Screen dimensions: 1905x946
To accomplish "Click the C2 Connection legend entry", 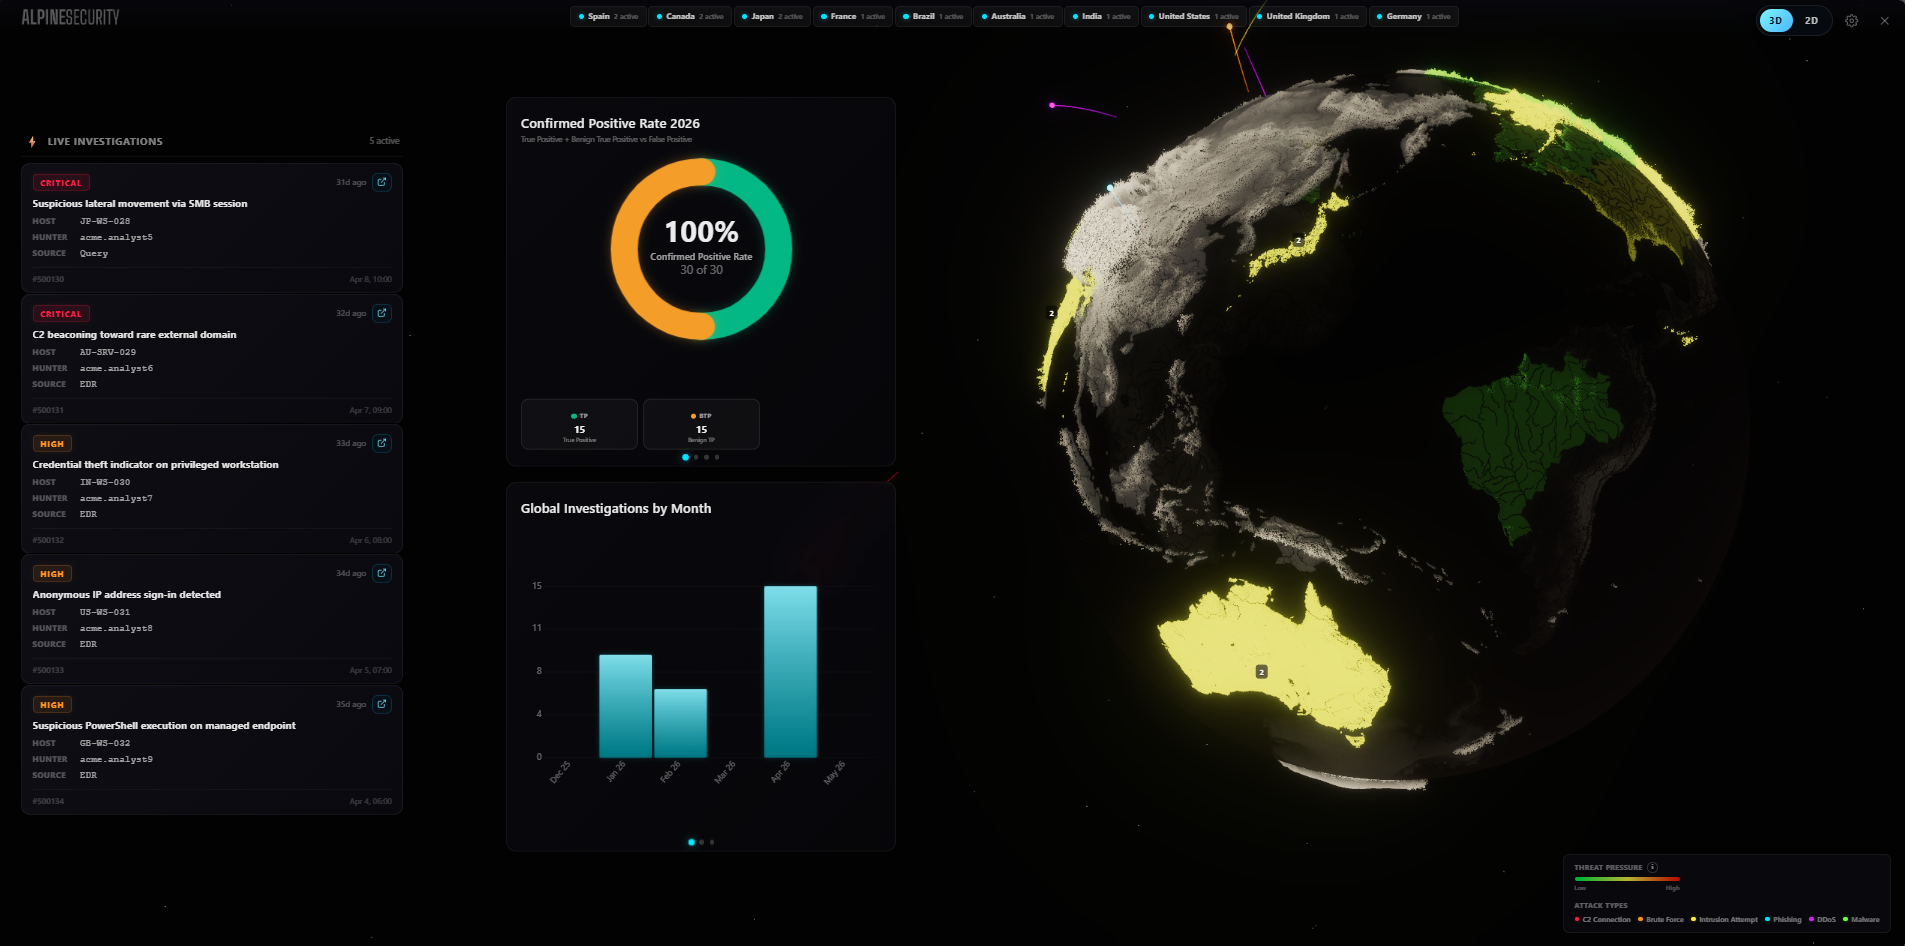I will (x=1603, y=919).
